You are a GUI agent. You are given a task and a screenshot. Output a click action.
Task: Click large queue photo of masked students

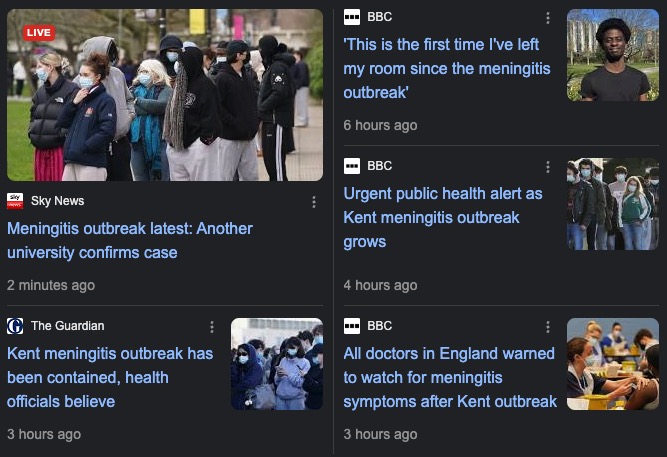coord(165,95)
